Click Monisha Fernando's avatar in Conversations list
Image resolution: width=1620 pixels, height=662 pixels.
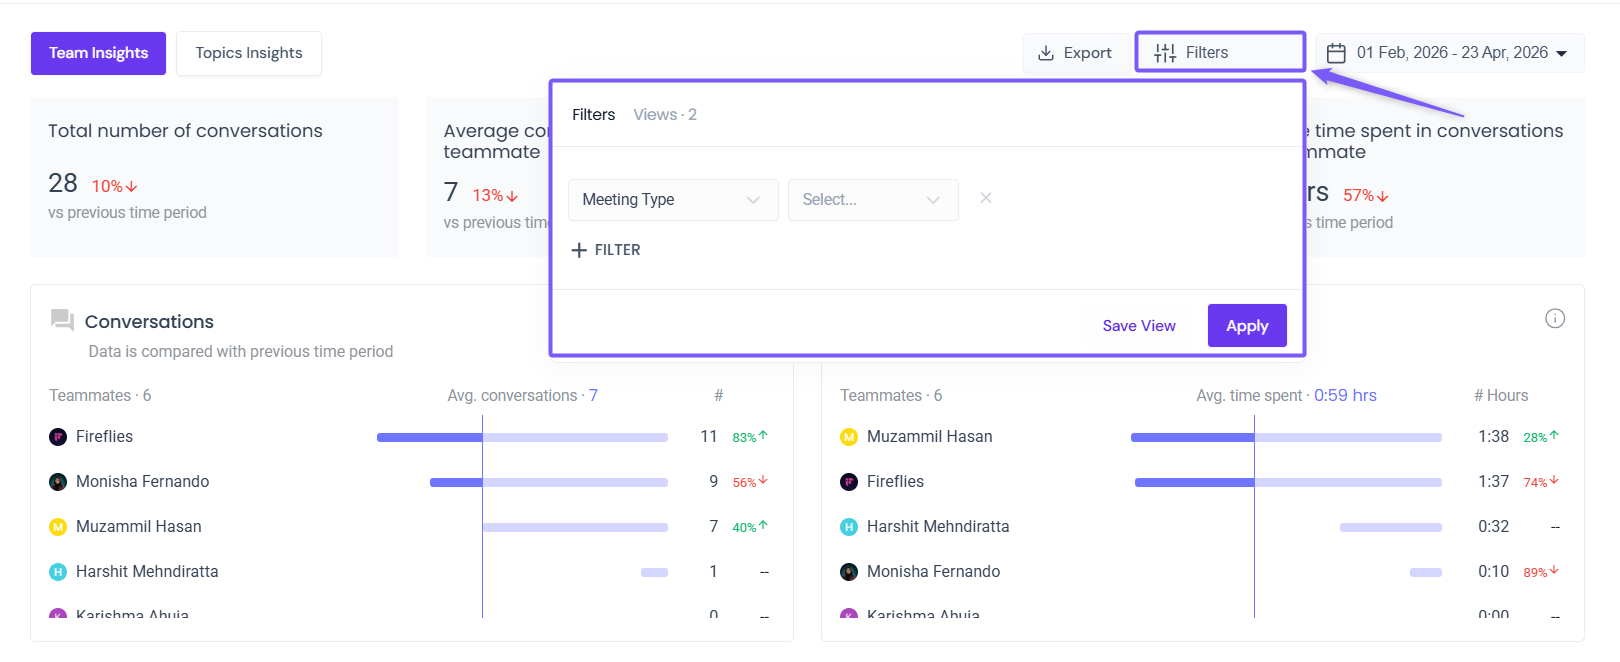(58, 482)
